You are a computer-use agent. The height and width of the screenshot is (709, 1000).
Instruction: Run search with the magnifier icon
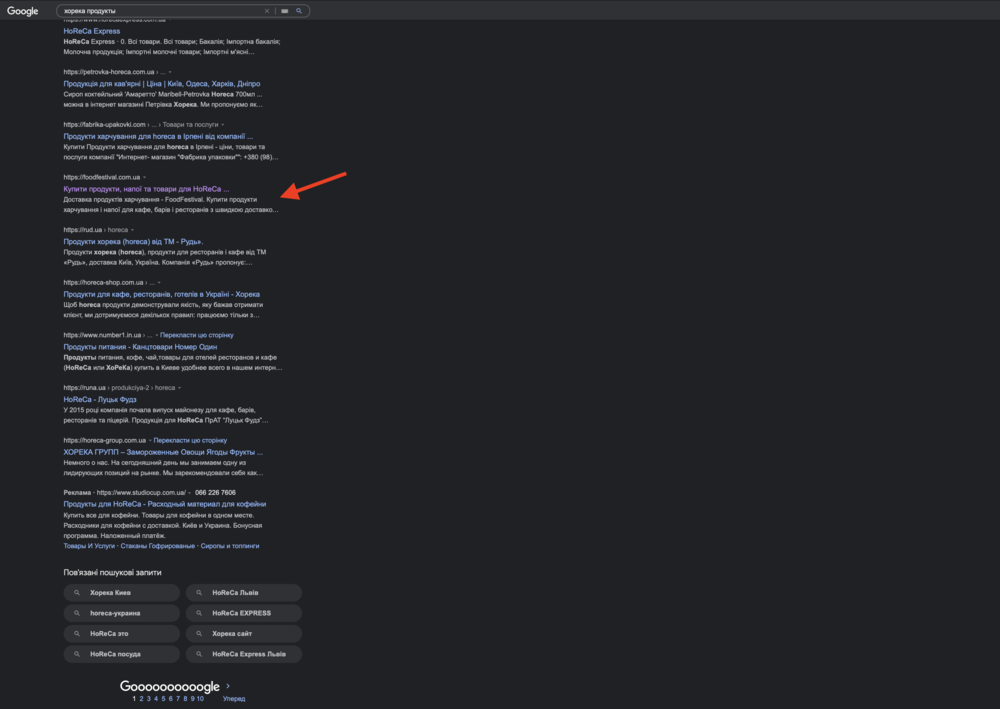(x=298, y=11)
